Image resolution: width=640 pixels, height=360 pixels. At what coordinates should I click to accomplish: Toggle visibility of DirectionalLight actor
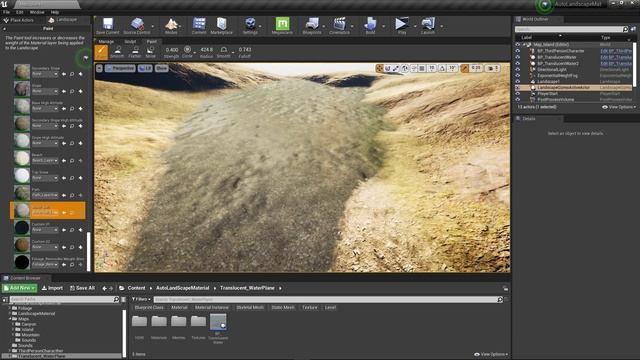(x=518, y=69)
